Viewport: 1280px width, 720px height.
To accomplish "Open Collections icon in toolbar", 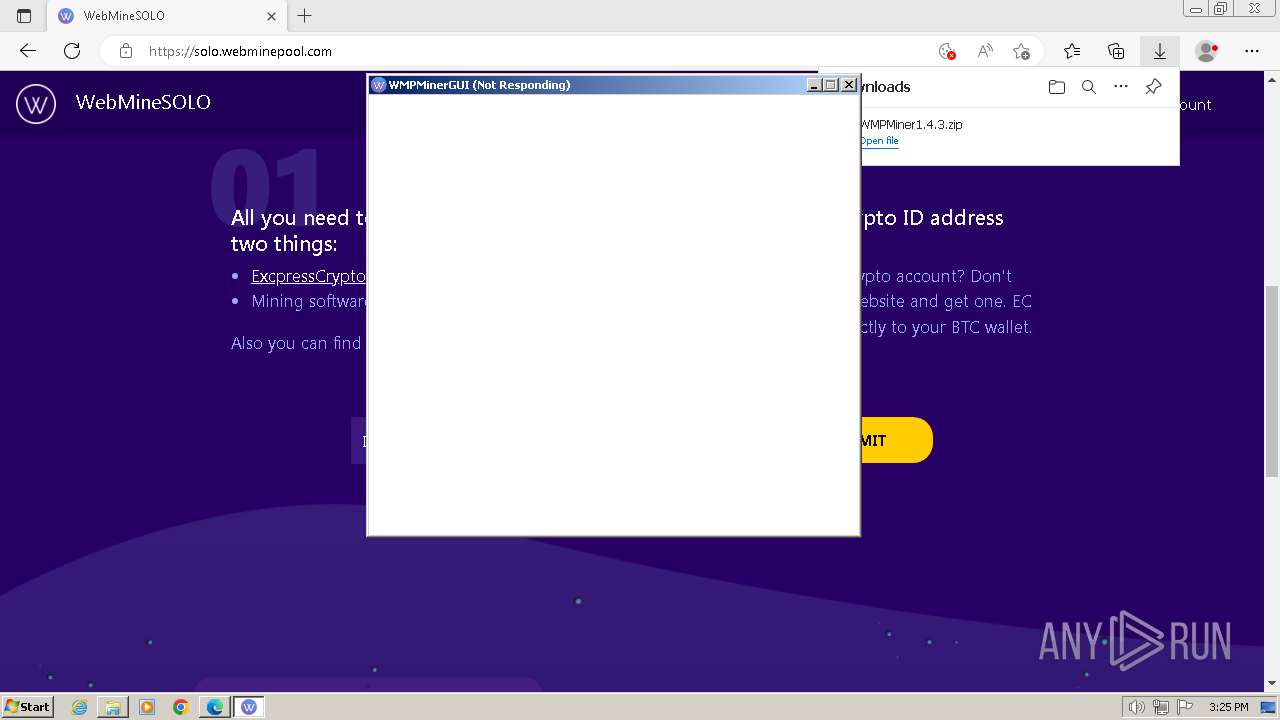I will tap(1116, 51).
